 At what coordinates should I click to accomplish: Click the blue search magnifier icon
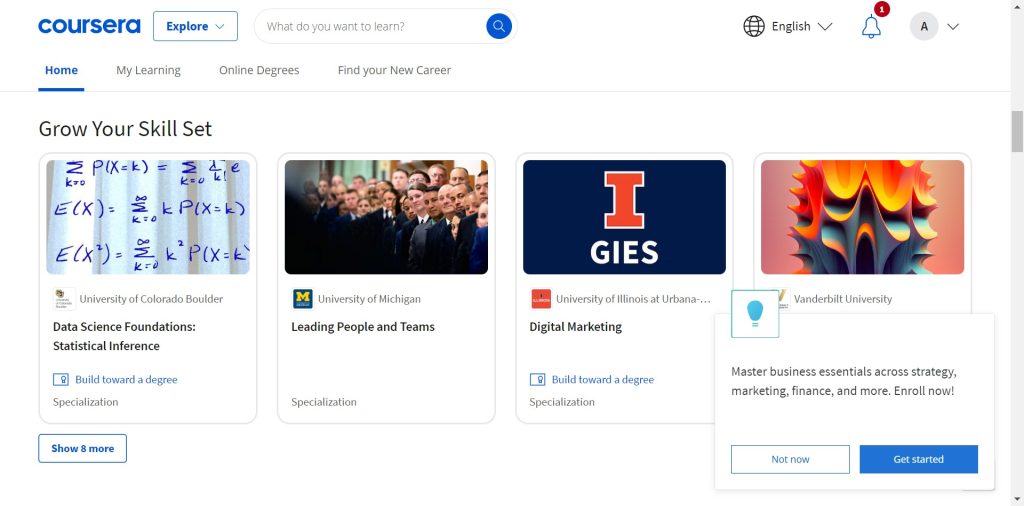[499, 26]
